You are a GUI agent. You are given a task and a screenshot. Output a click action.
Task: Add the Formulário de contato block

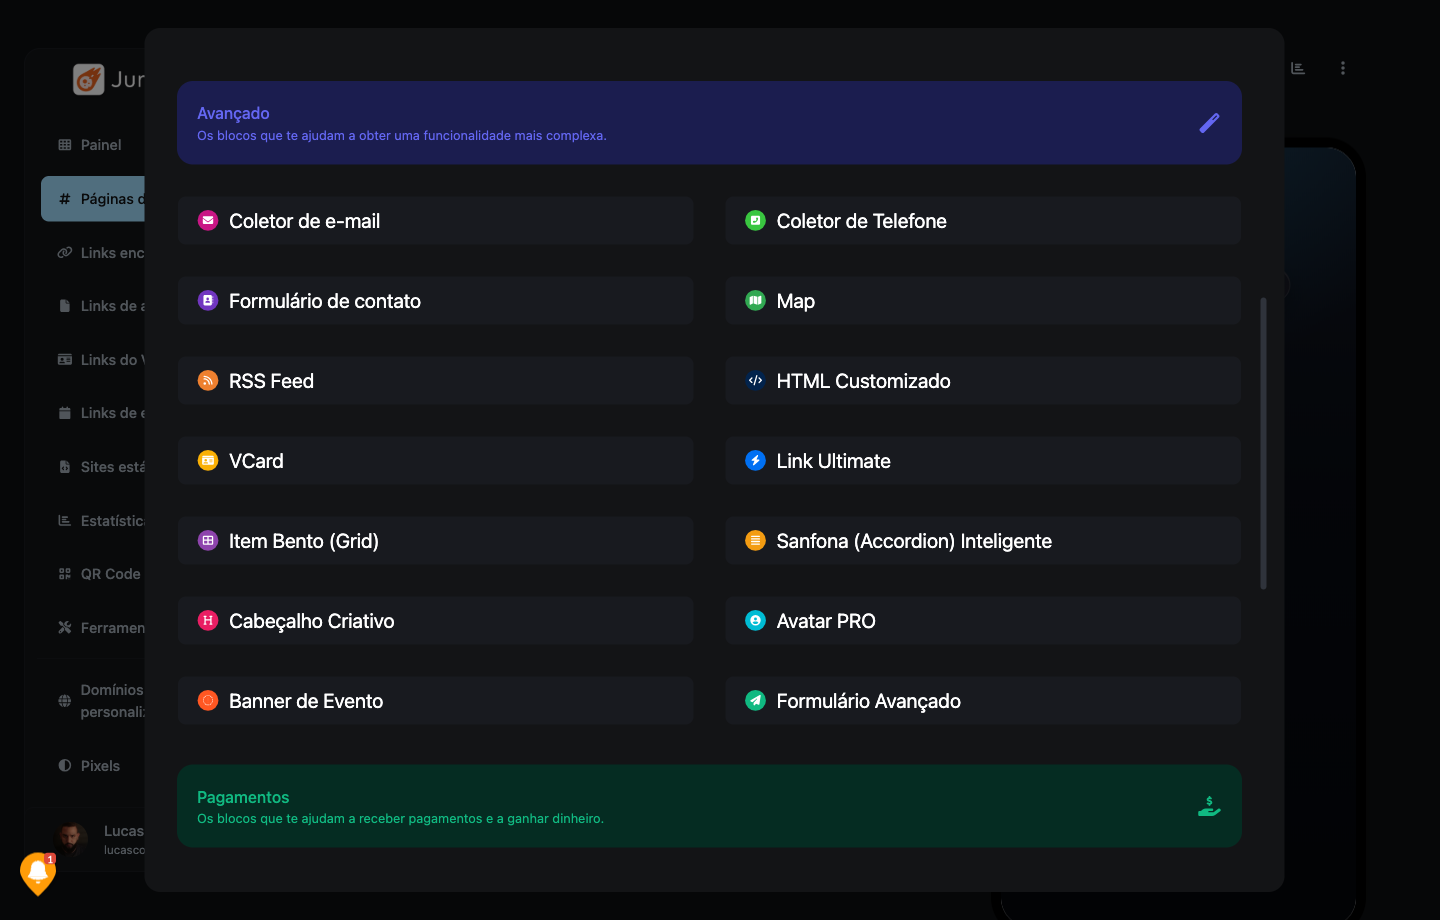pos(435,301)
